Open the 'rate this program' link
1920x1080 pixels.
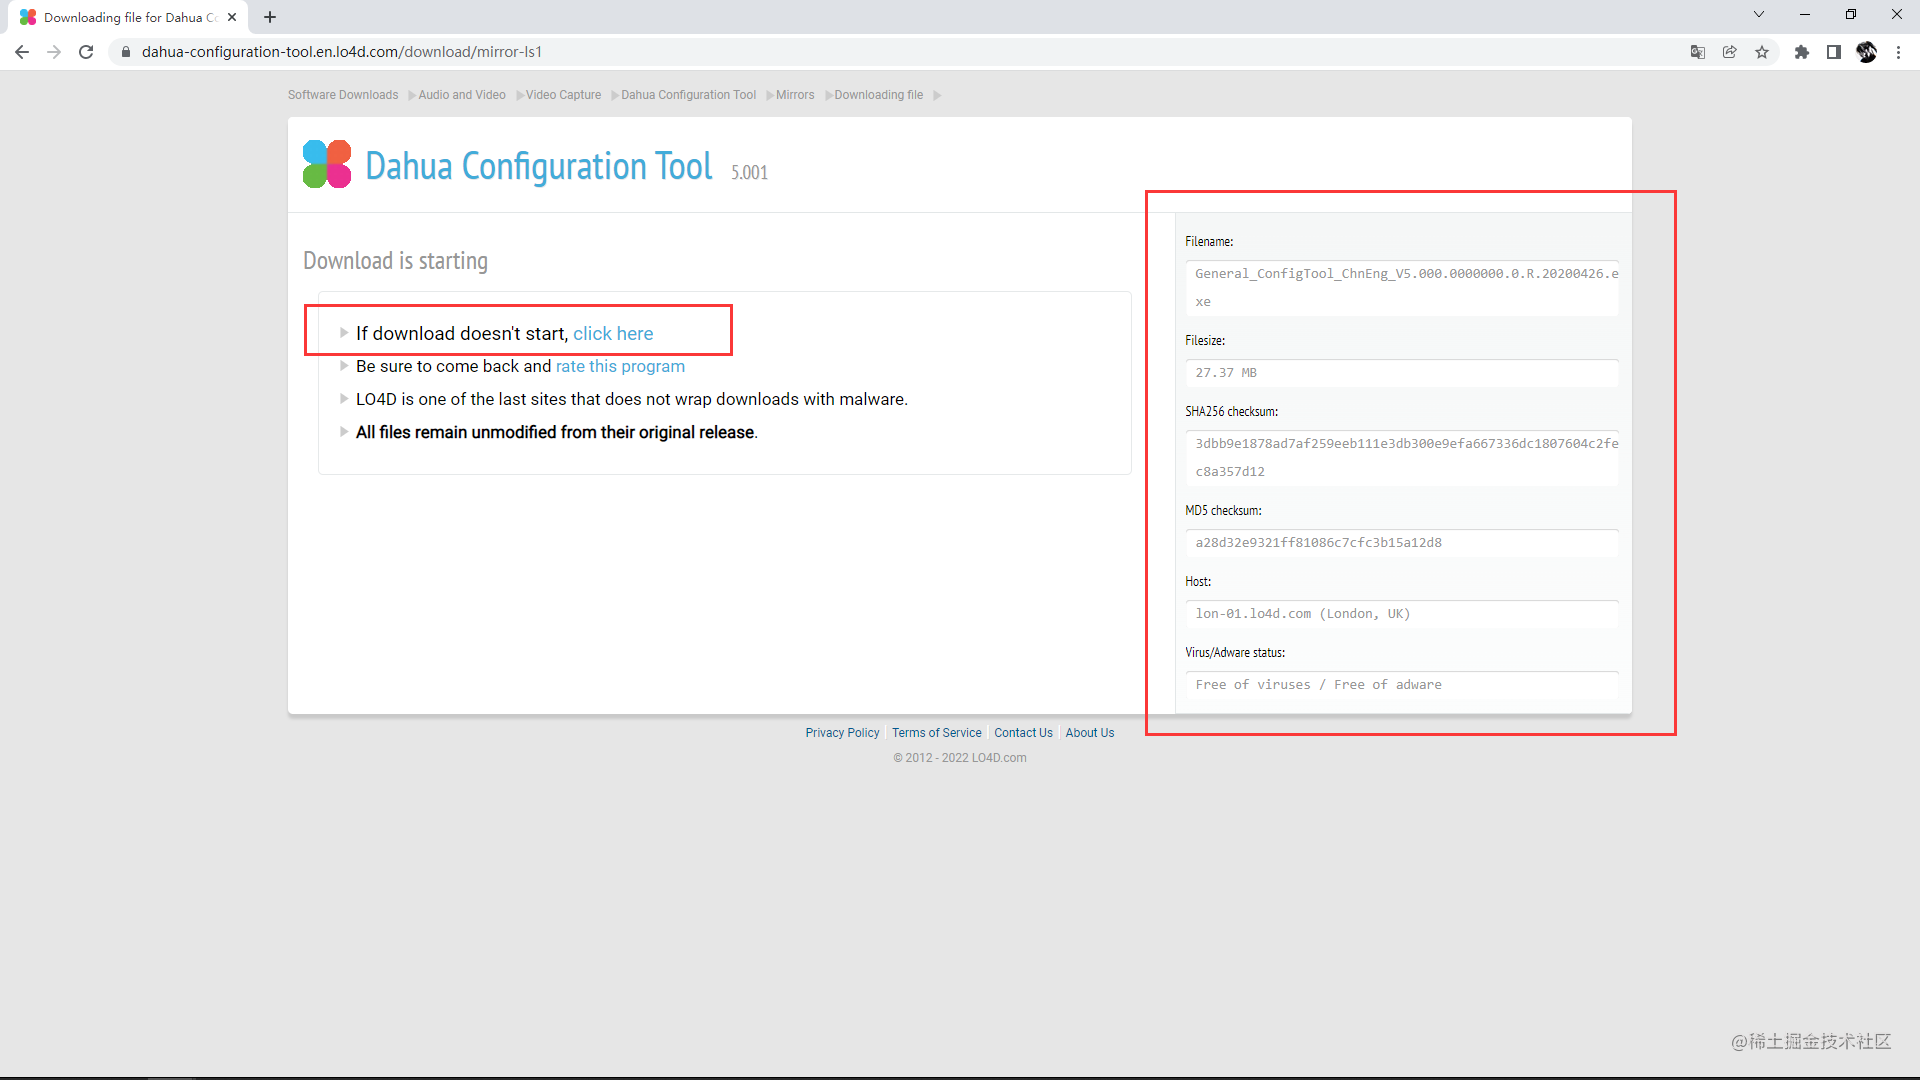pos(620,366)
